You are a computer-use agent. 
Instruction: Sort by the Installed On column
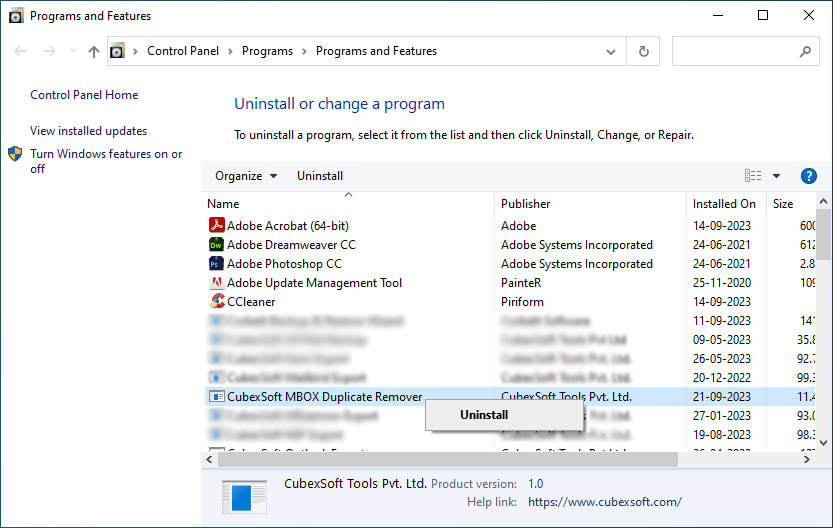coord(724,203)
